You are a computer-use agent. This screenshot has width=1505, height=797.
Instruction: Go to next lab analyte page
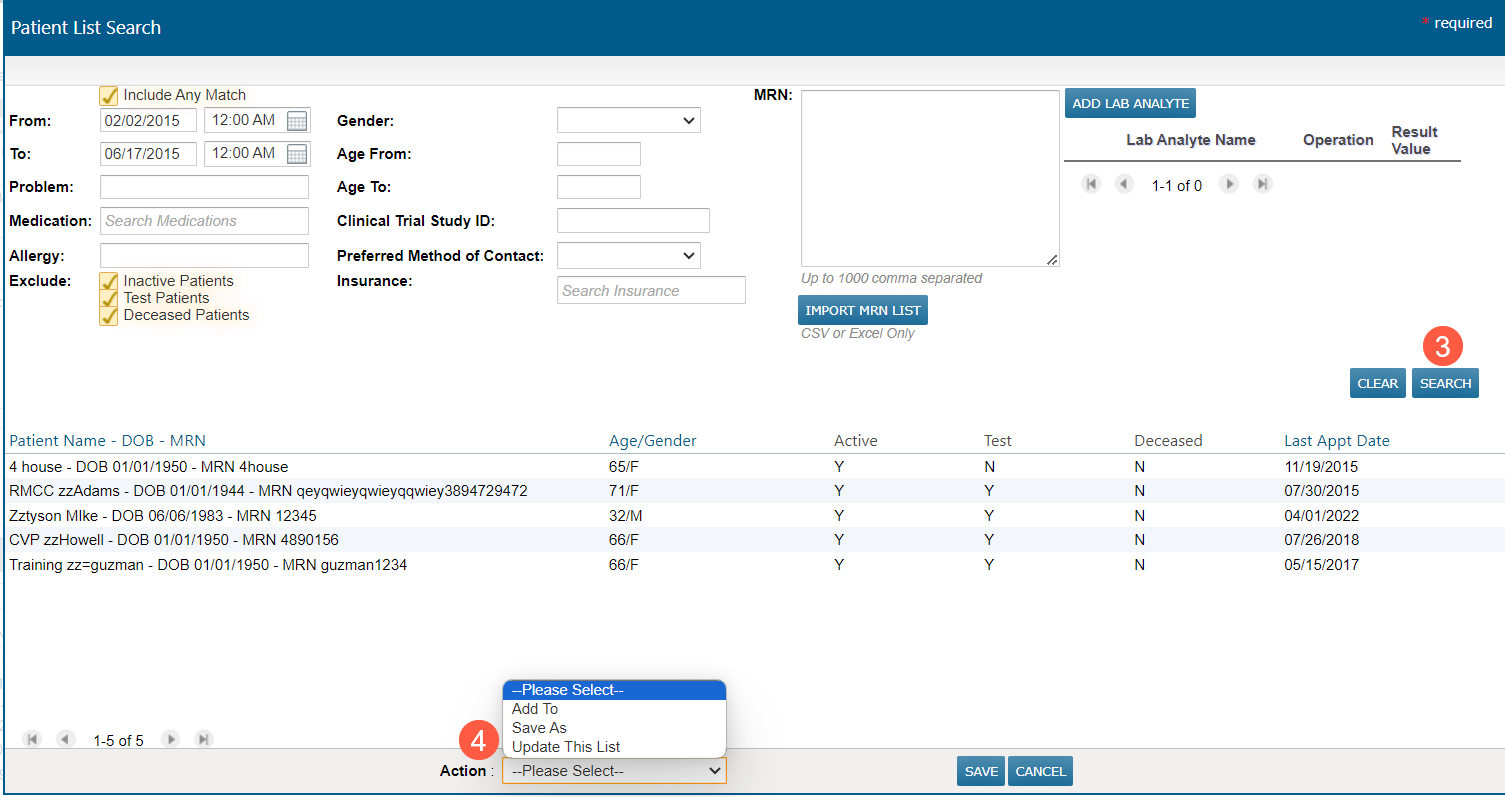point(1230,185)
